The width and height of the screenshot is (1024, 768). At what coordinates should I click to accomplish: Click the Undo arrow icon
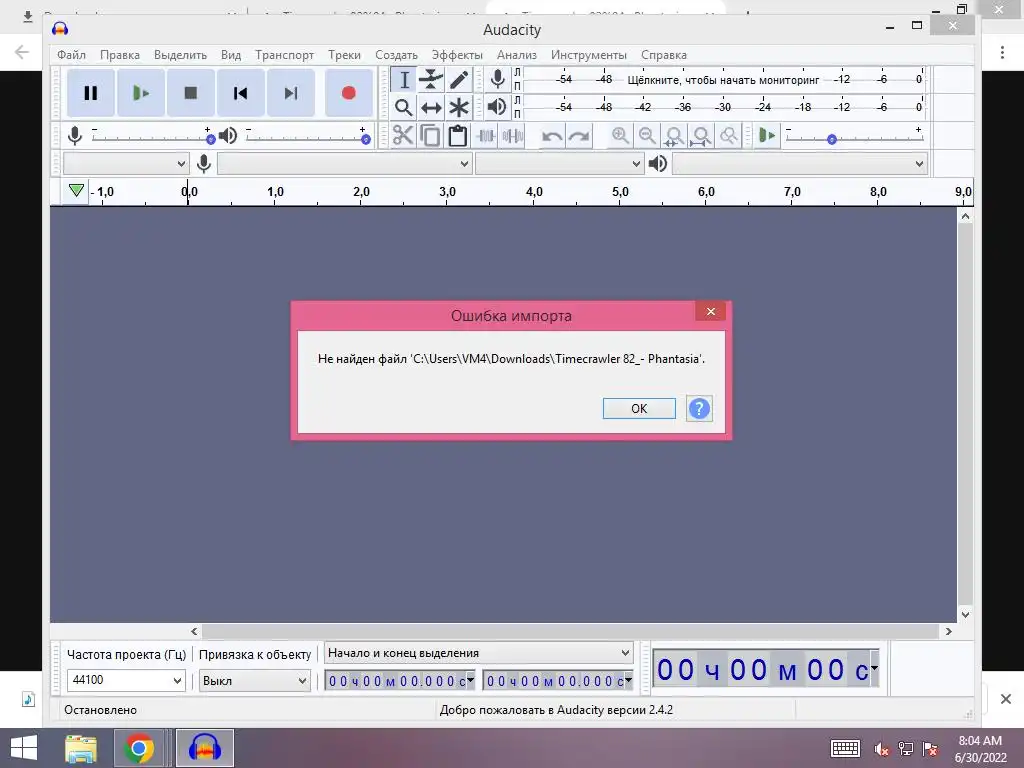[x=552, y=136]
